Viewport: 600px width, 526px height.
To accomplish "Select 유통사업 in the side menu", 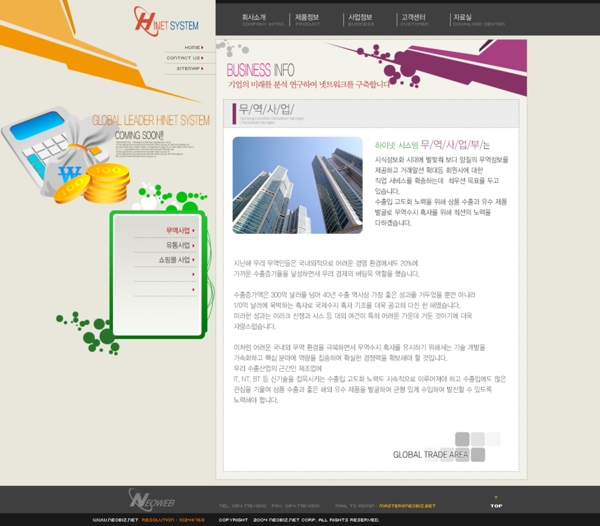I will (177, 245).
